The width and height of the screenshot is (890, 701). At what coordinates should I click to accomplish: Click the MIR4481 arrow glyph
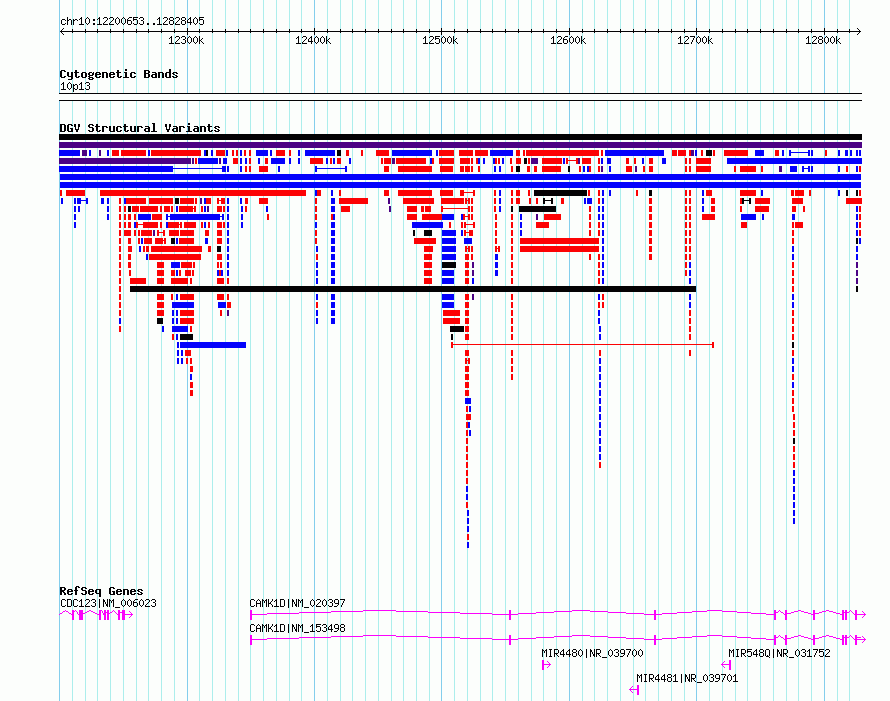coord(634,690)
